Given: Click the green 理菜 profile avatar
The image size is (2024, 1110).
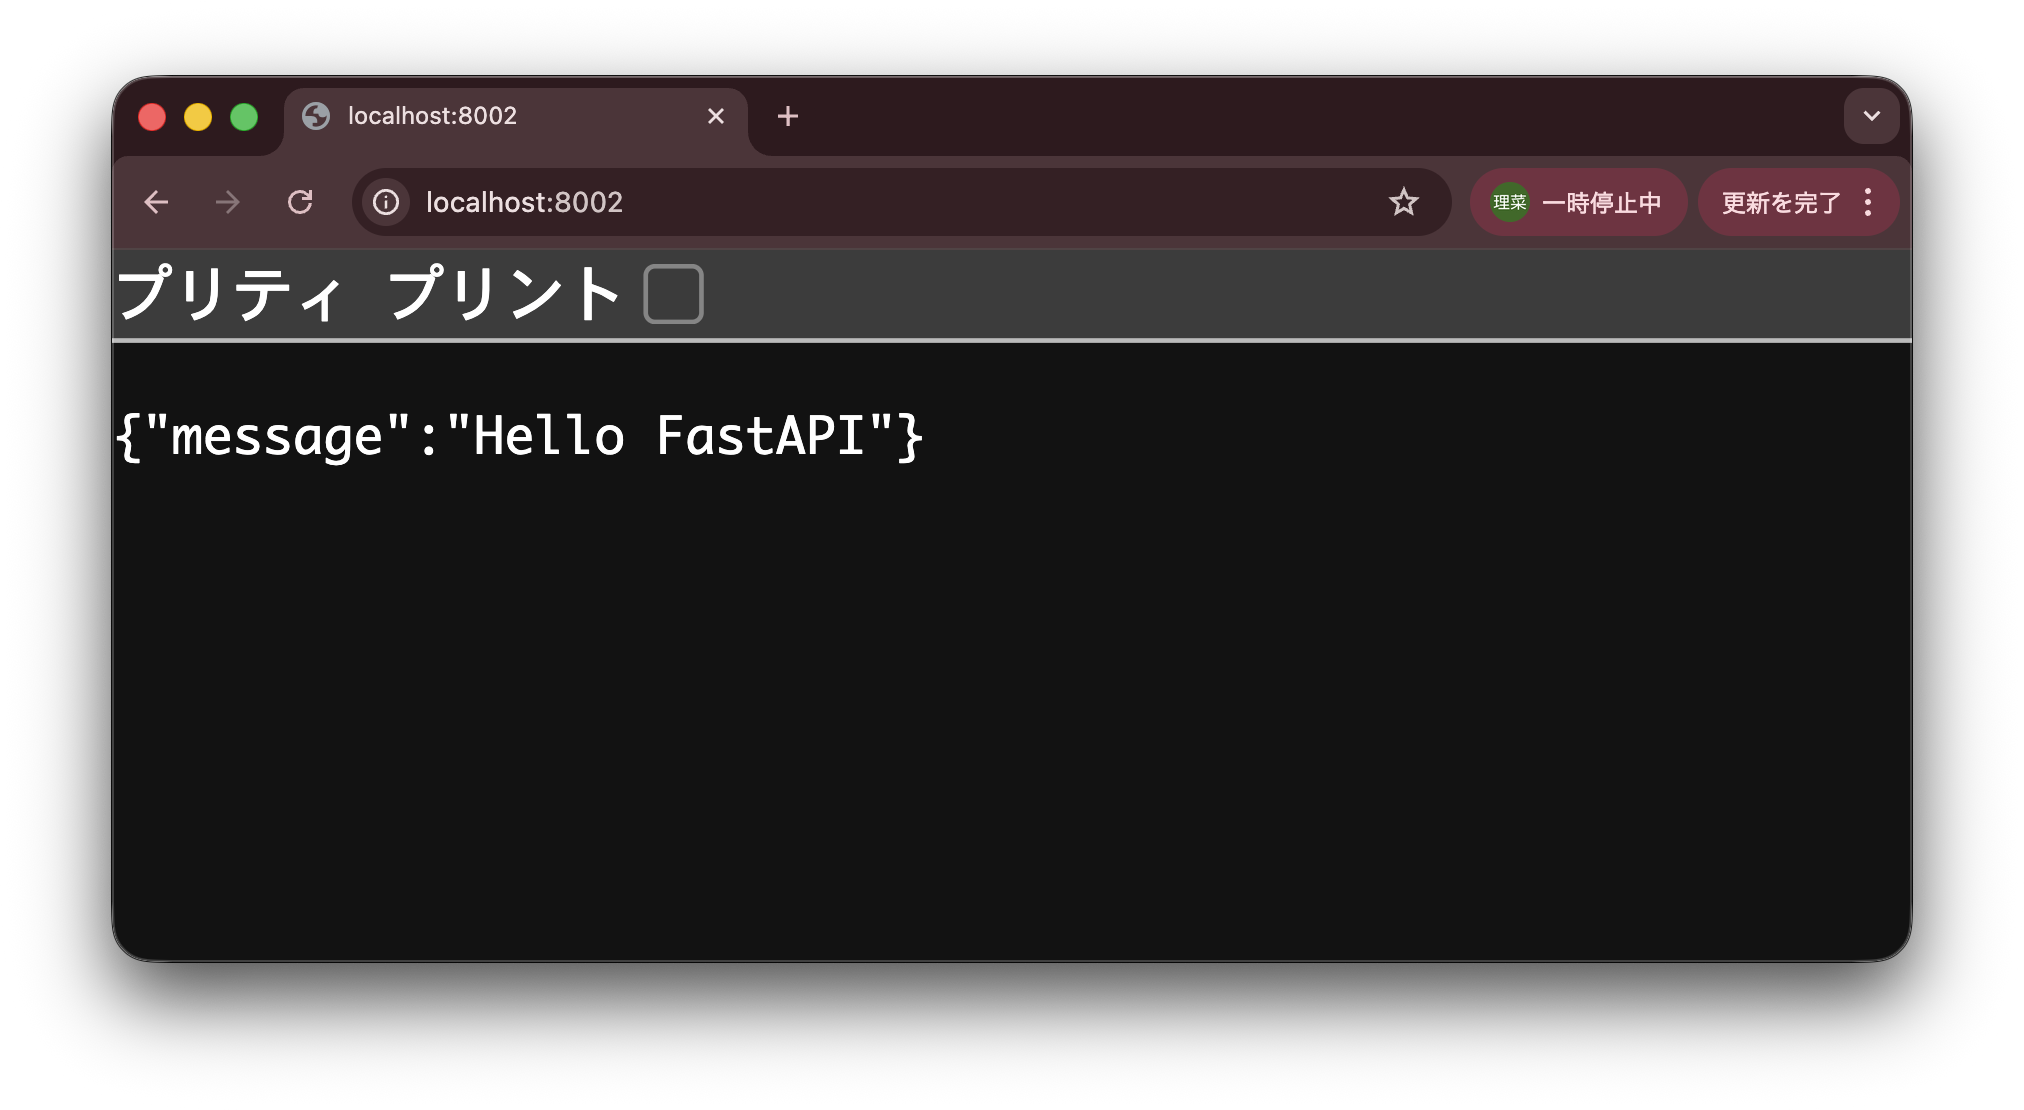Looking at the screenshot, I should click(x=1509, y=203).
